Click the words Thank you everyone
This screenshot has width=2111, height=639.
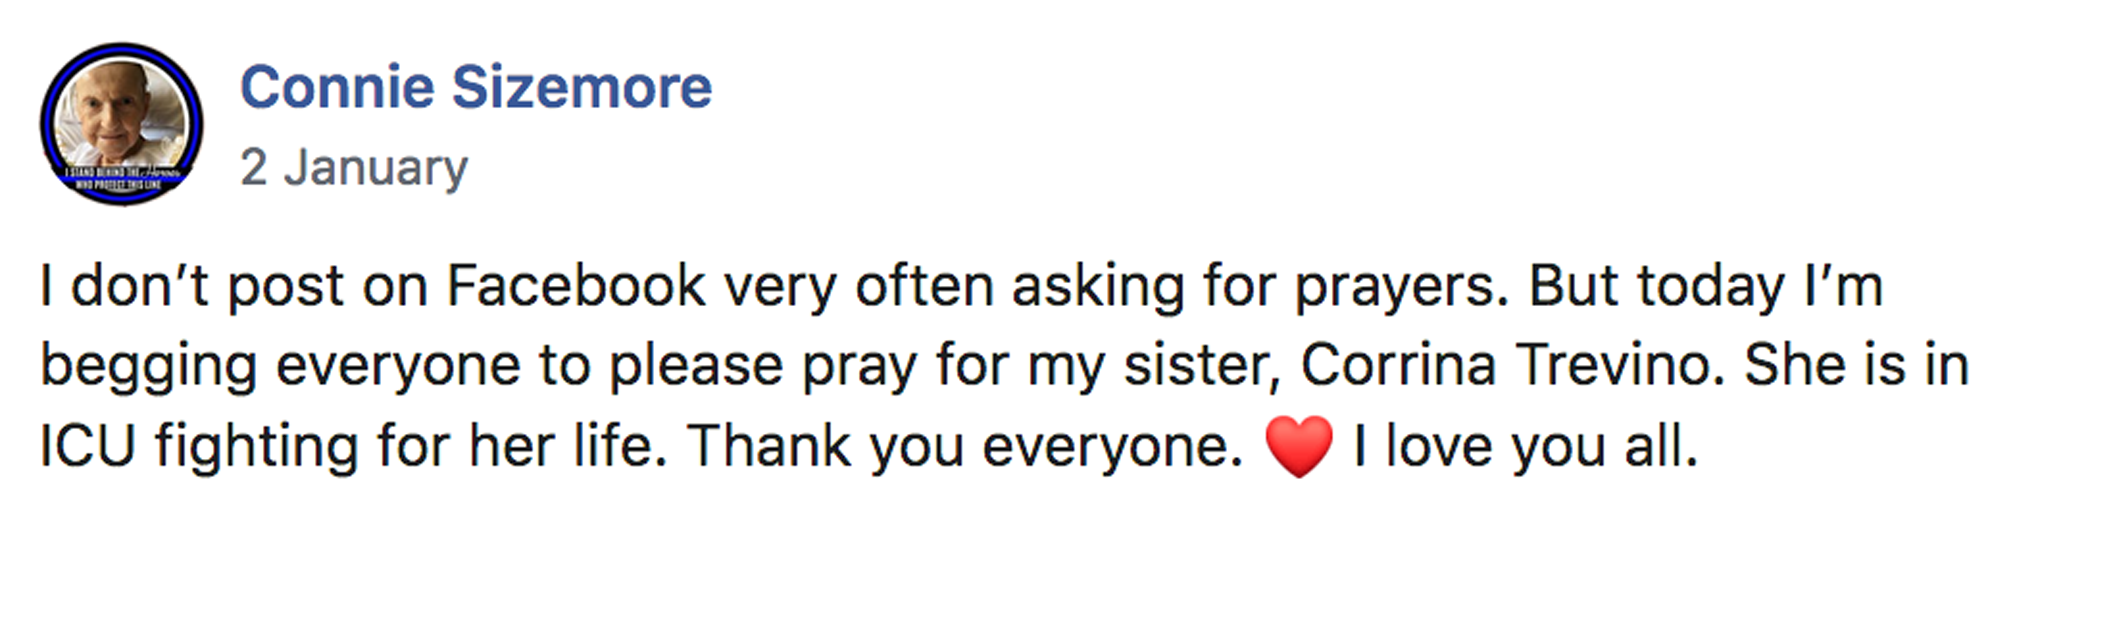(x=965, y=446)
